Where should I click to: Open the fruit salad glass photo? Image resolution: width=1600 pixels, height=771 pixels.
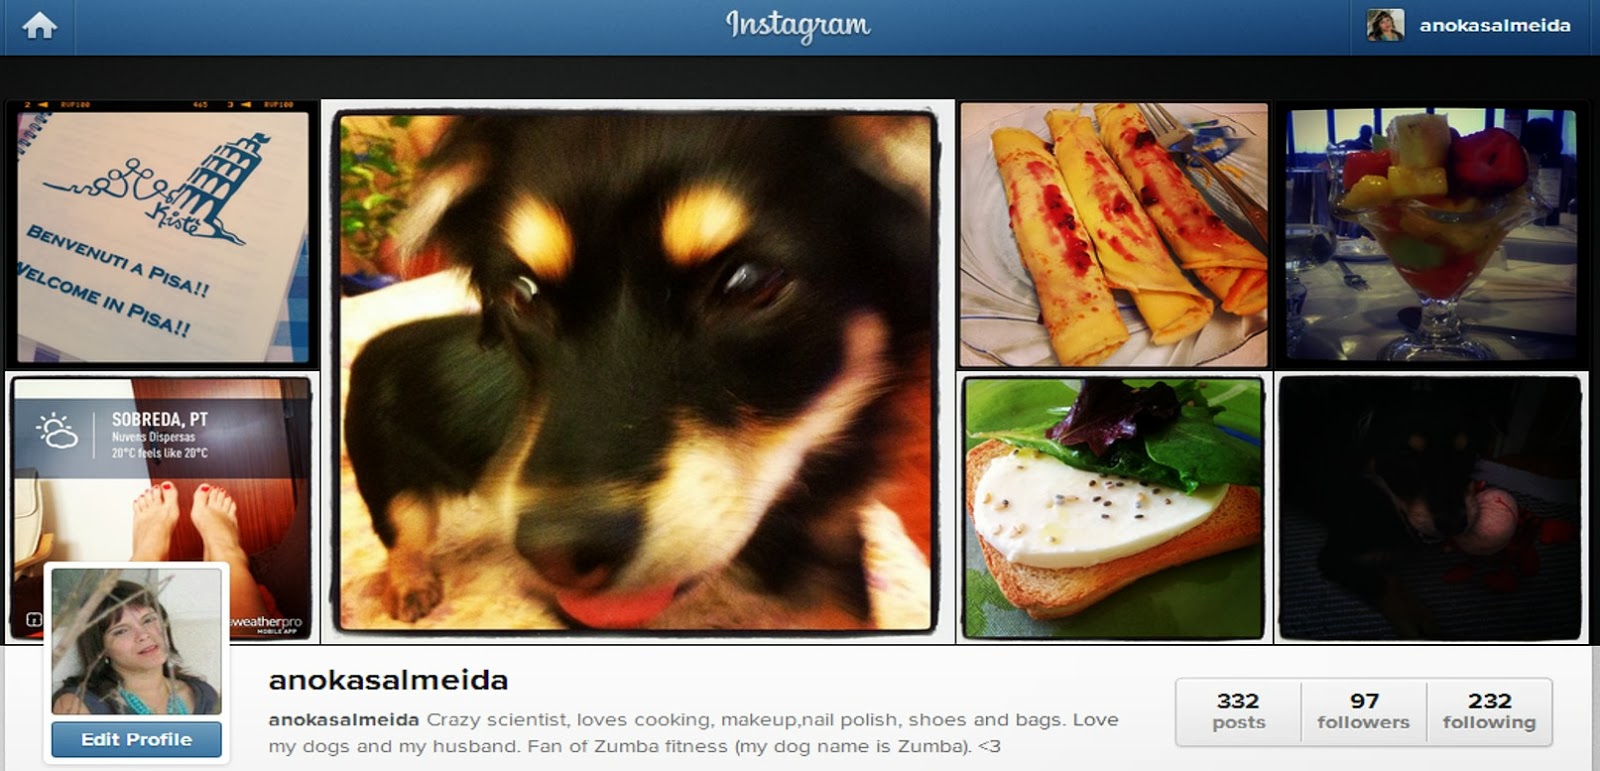click(x=1431, y=235)
